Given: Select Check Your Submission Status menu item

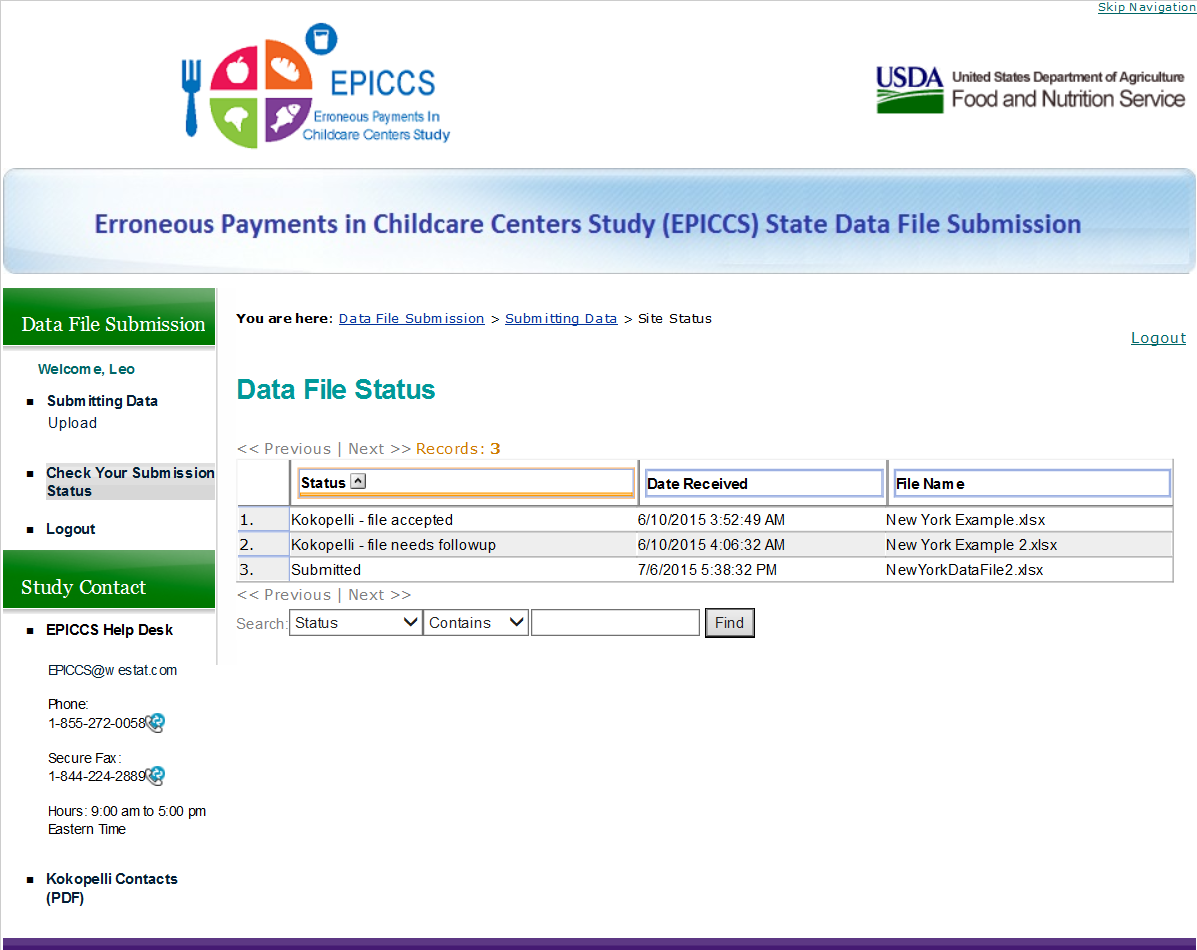Looking at the screenshot, I should 130,482.
